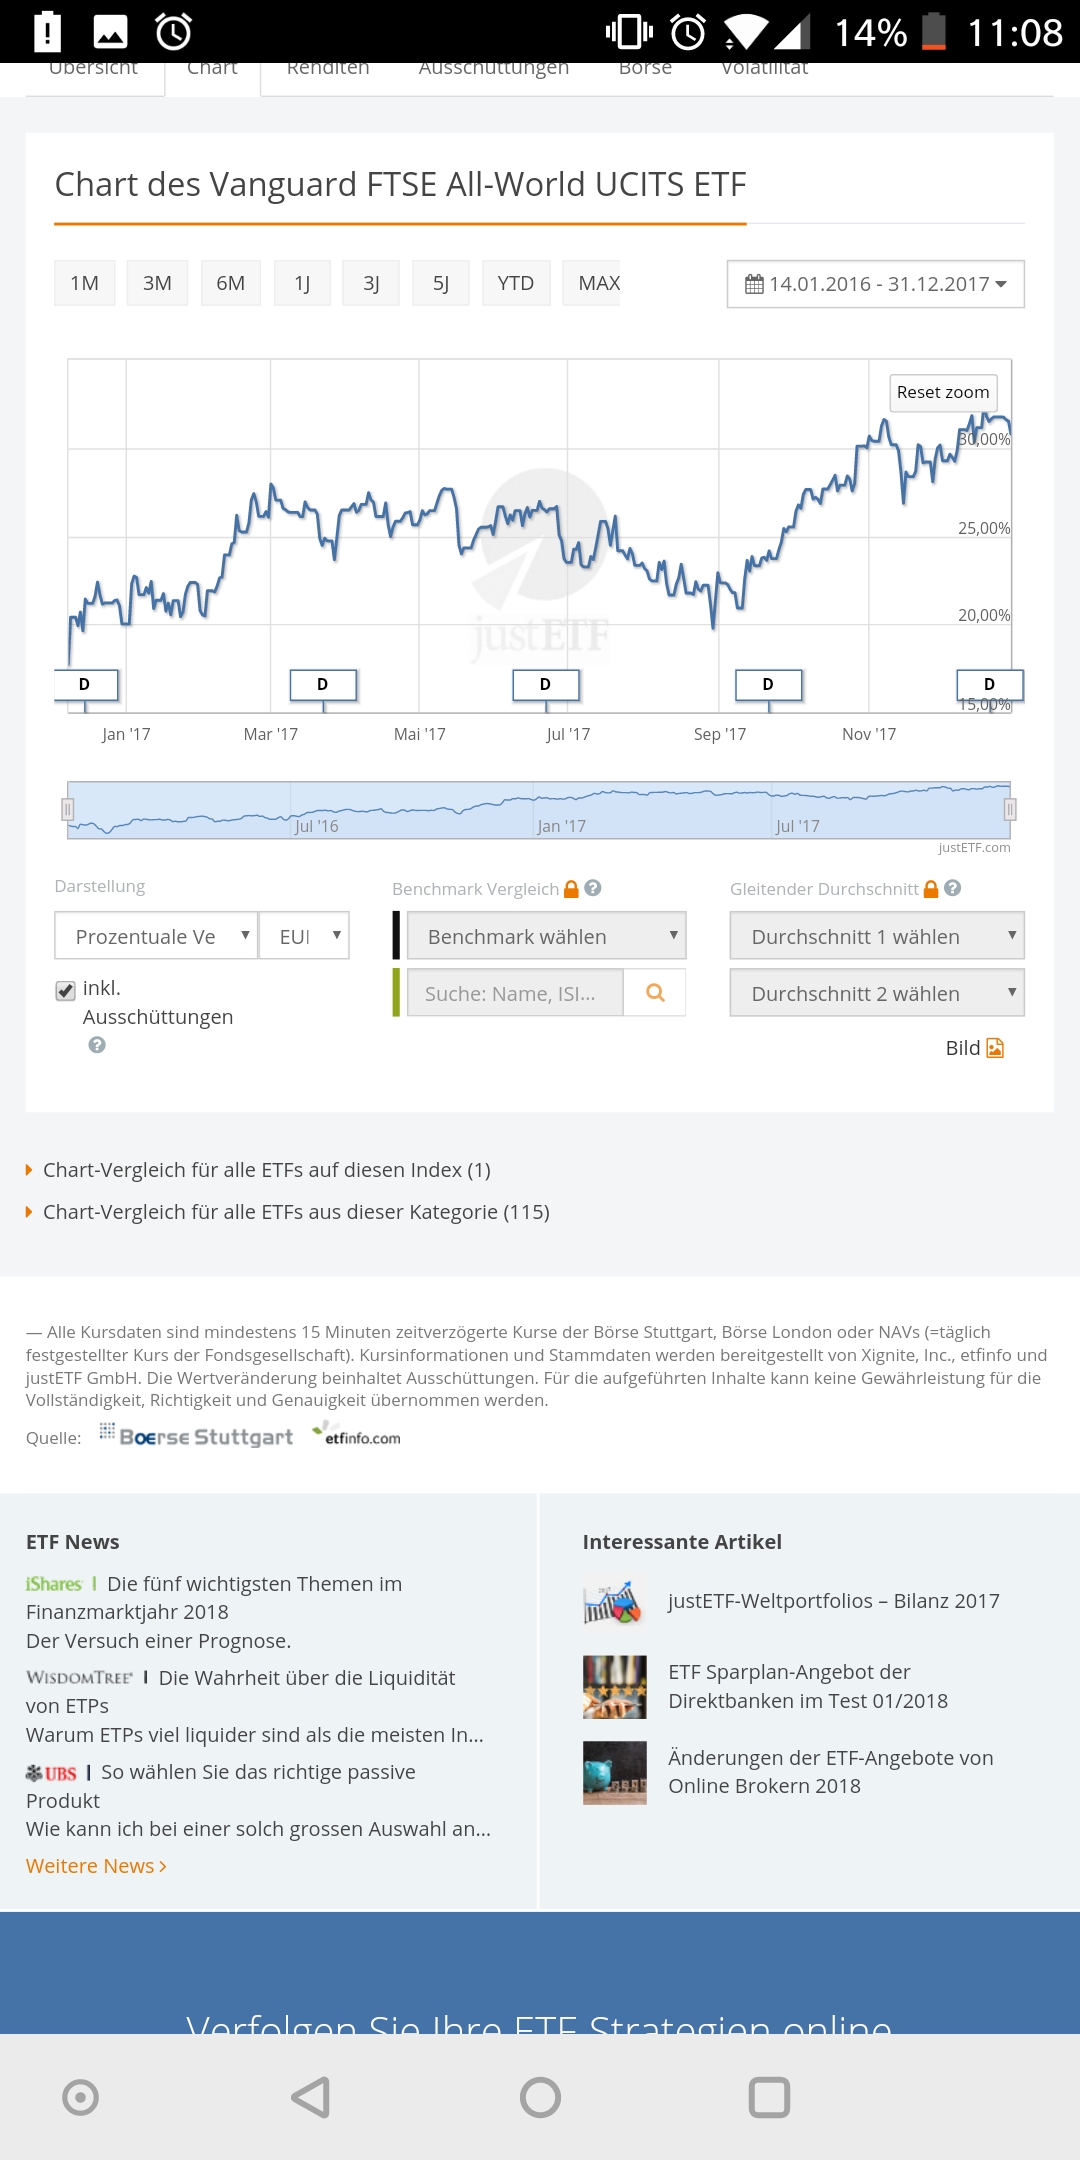Image resolution: width=1080 pixels, height=2160 pixels.
Task: Open the date range picker dropdown
Action: pyautogui.click(x=875, y=284)
